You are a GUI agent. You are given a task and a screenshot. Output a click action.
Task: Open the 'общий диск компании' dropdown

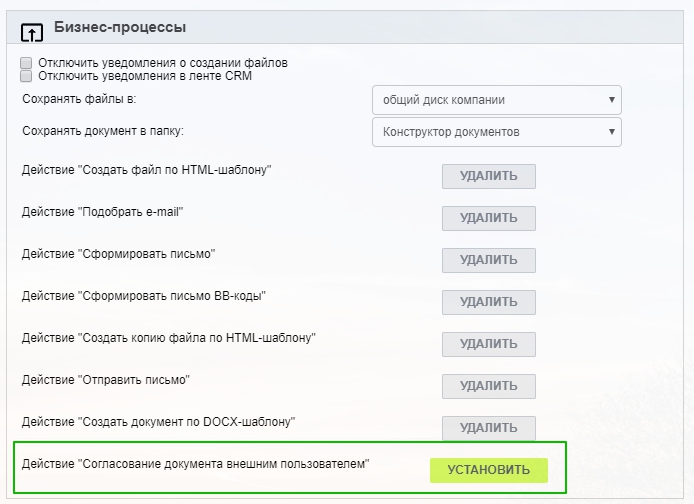pos(496,100)
